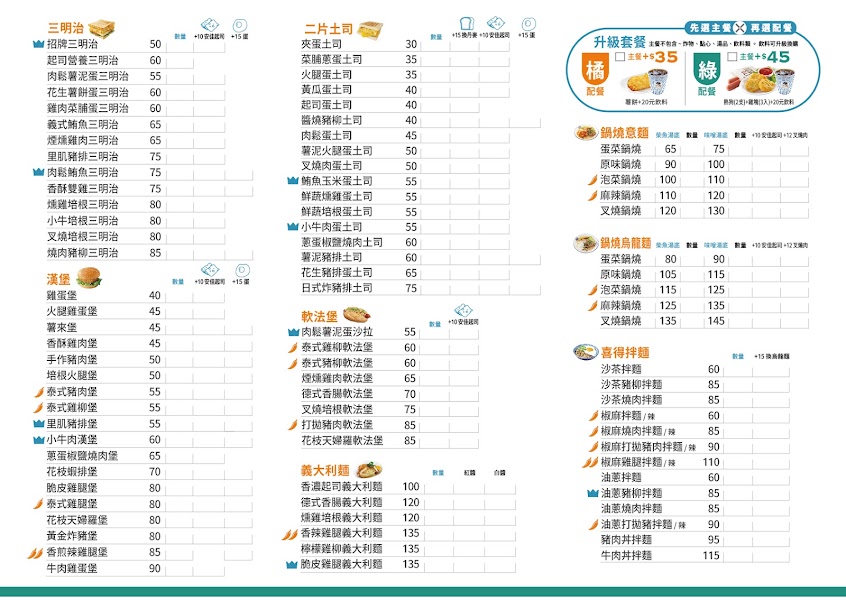
Task: Select the 日式炸豬排土司 item
Action: 420,288
